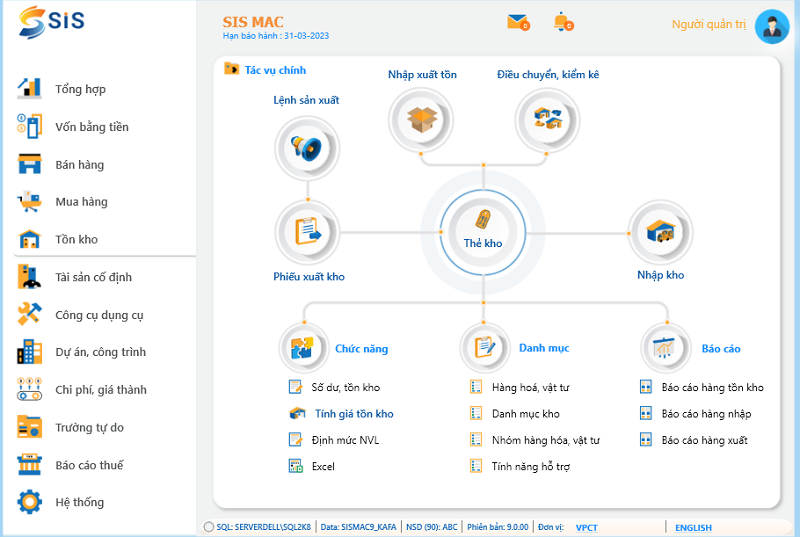Image resolution: width=800 pixels, height=537 pixels.
Task: Open Hệ thống settings module
Action: 80,502
